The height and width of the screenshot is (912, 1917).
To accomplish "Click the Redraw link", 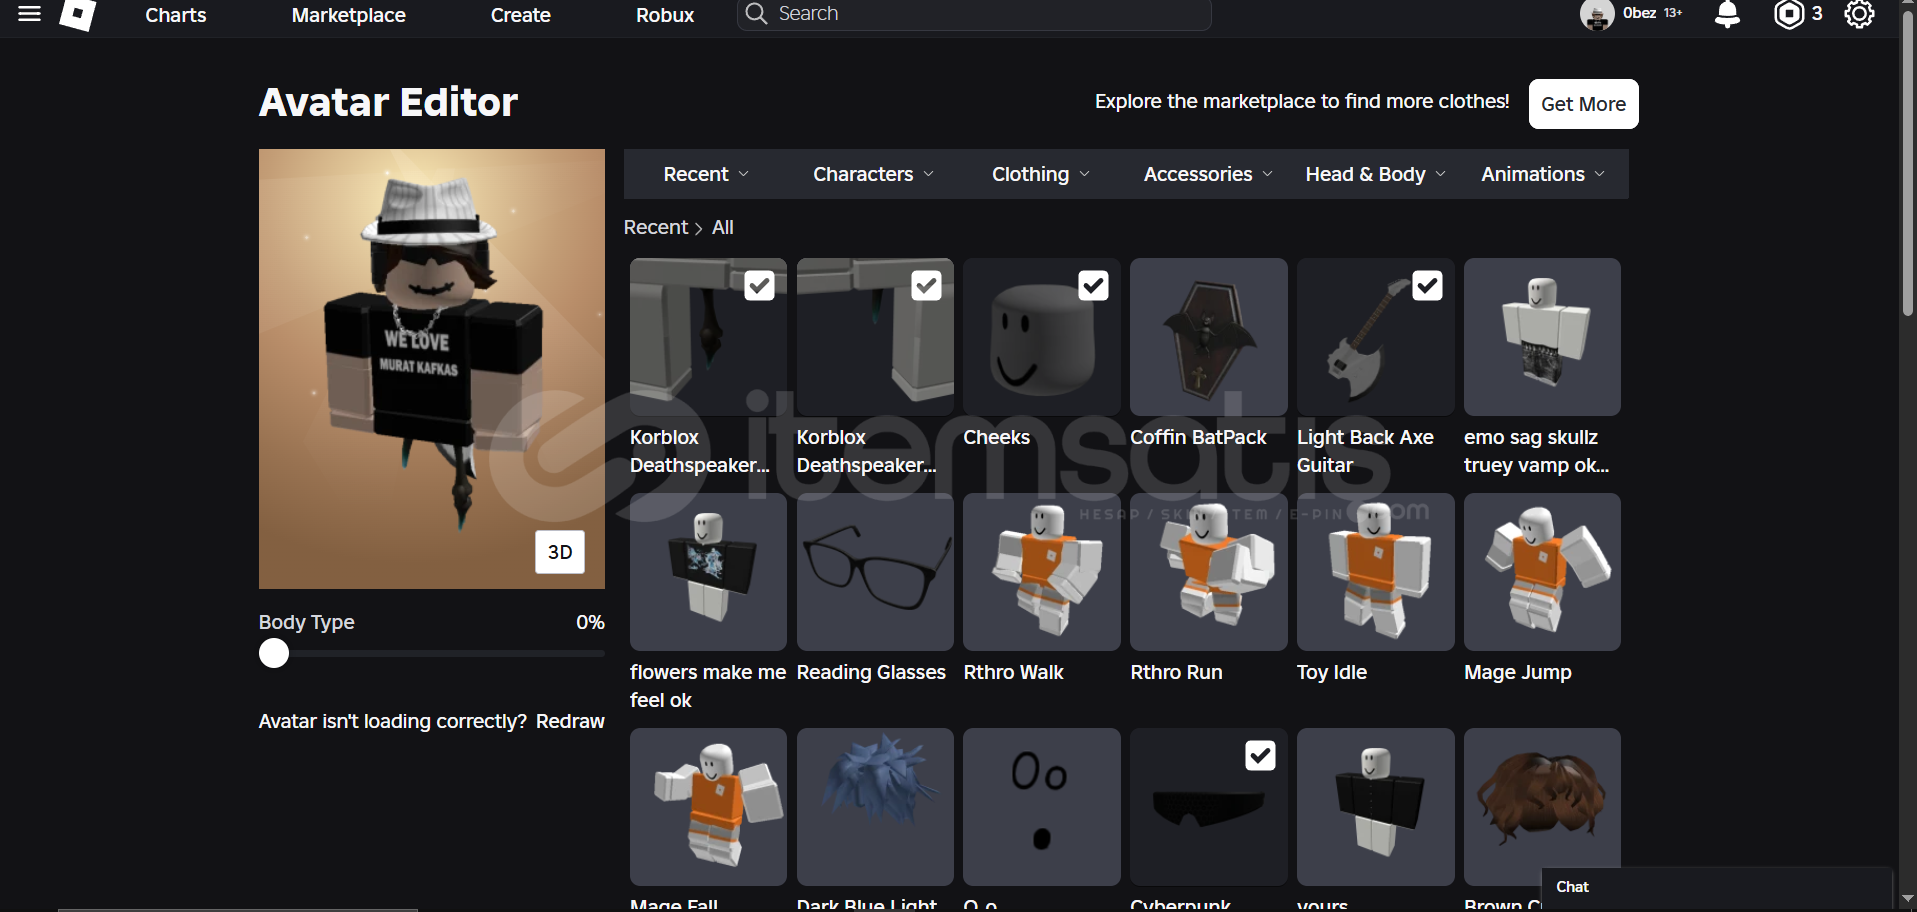I will [570, 721].
